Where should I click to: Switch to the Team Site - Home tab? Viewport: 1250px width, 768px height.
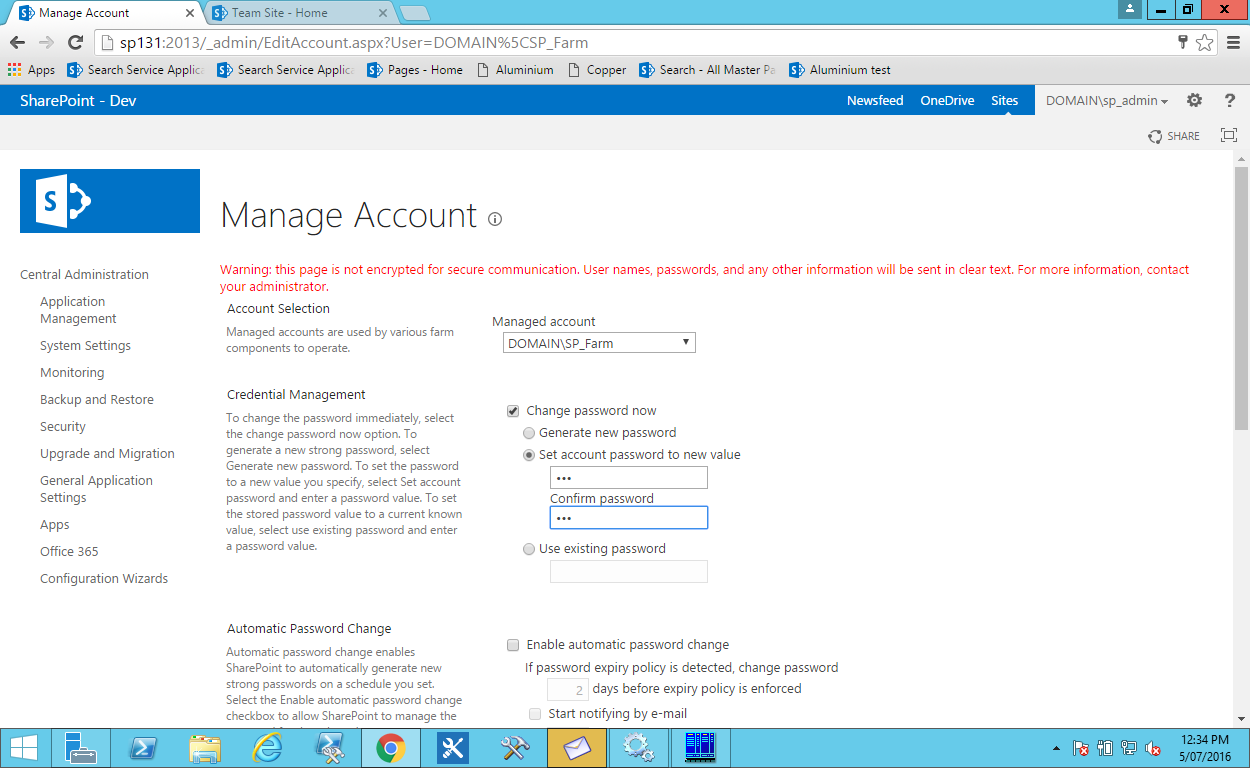299,13
